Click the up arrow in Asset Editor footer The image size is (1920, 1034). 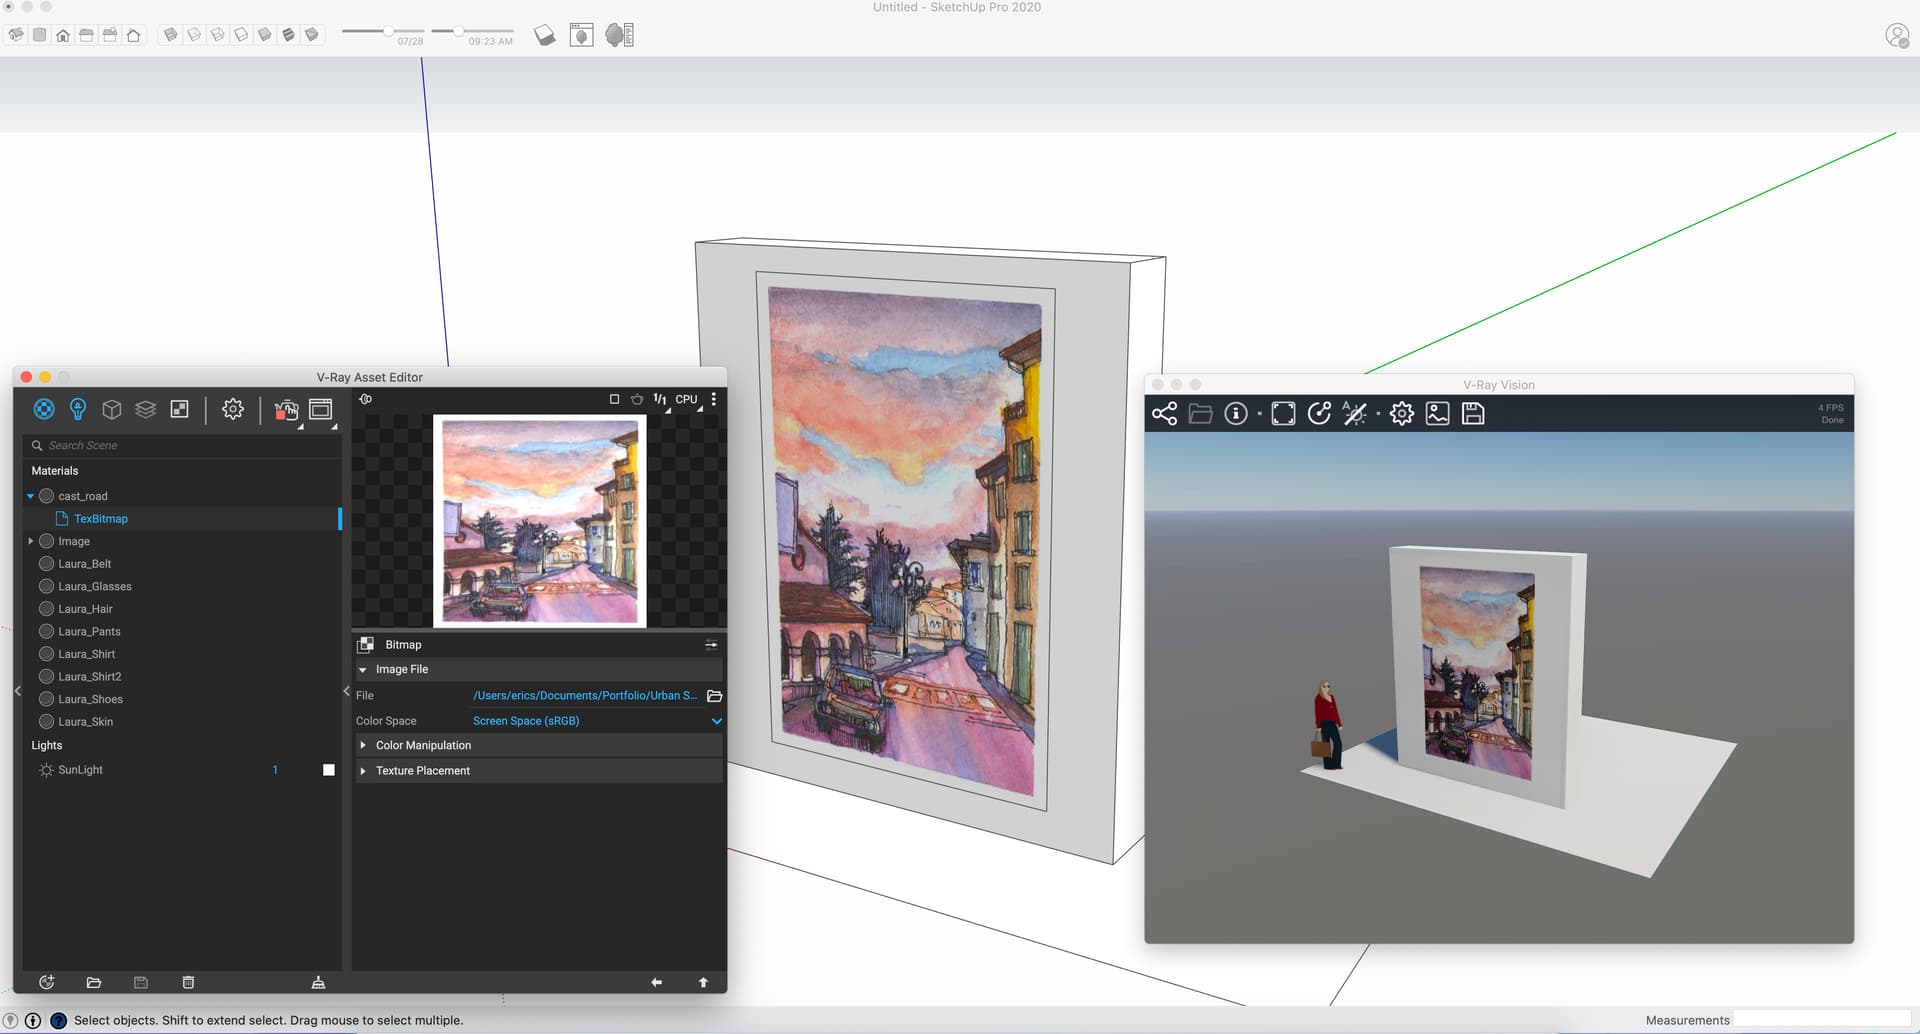pos(703,983)
